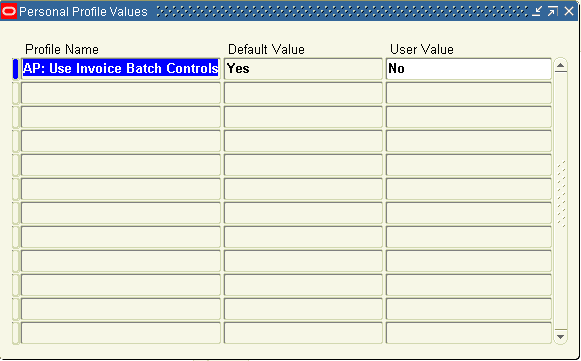Select the second row's record indicator

click(x=16, y=93)
